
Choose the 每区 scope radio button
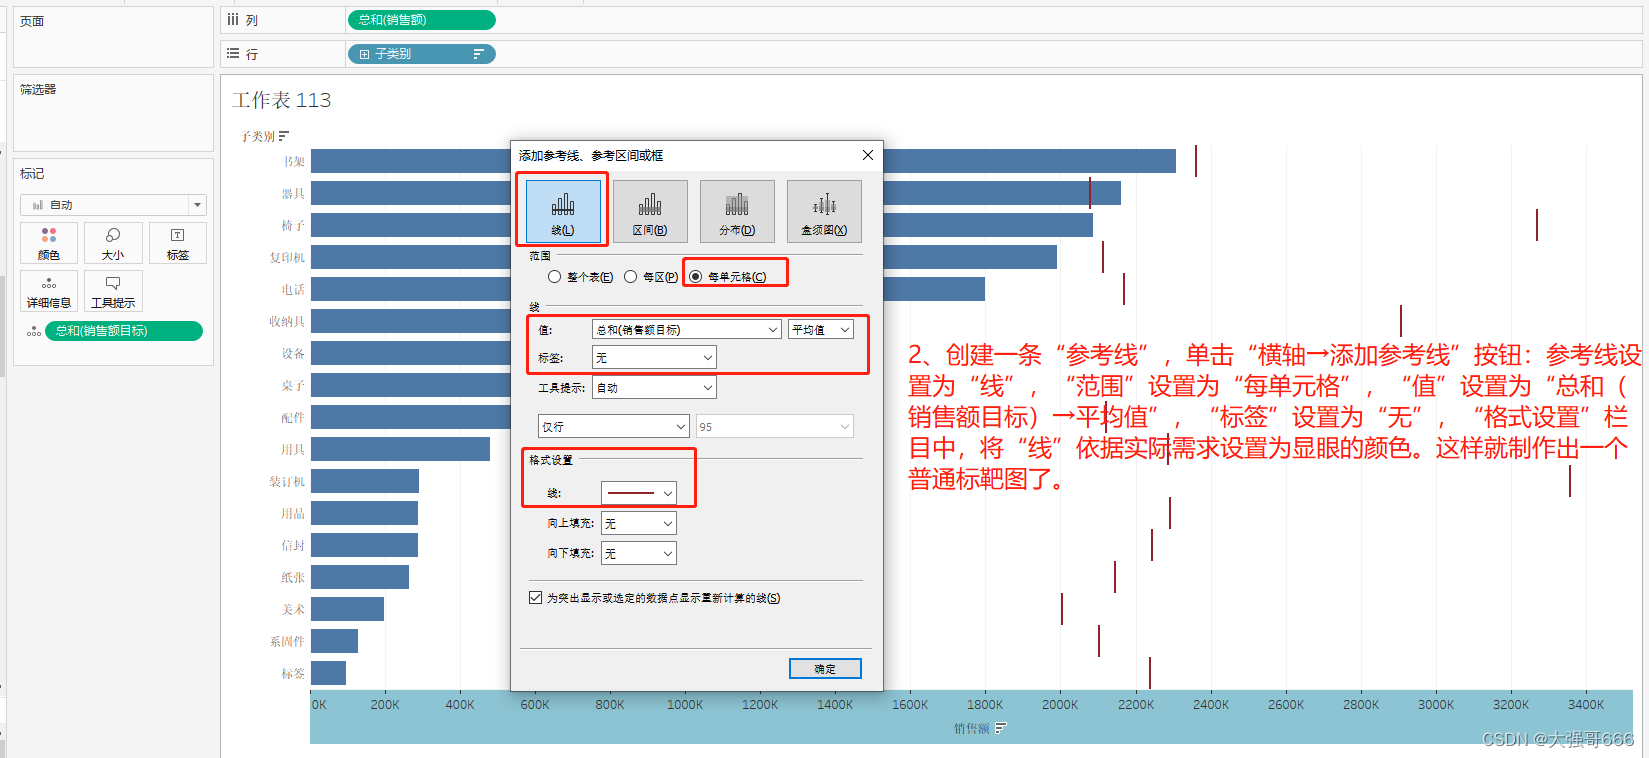(630, 277)
